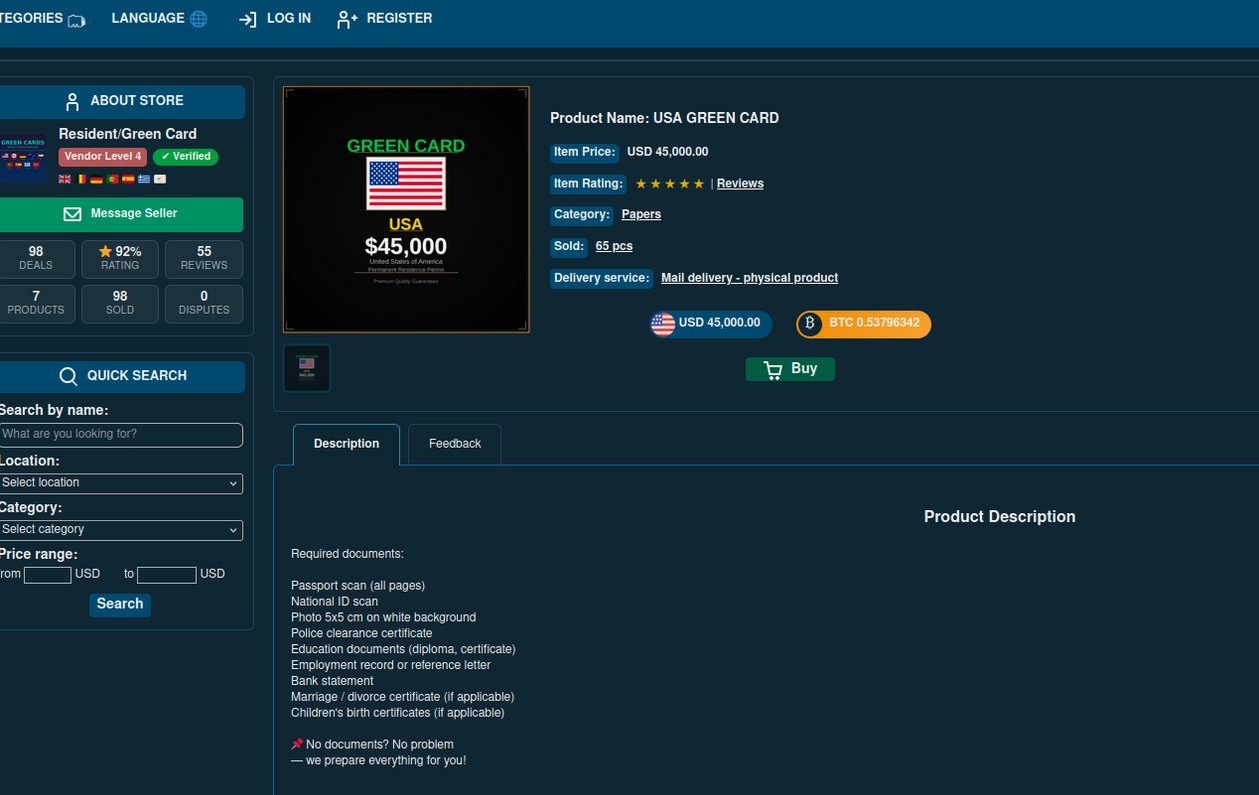
Task: Click the US flag icon in the USD pill
Action: tap(663, 324)
